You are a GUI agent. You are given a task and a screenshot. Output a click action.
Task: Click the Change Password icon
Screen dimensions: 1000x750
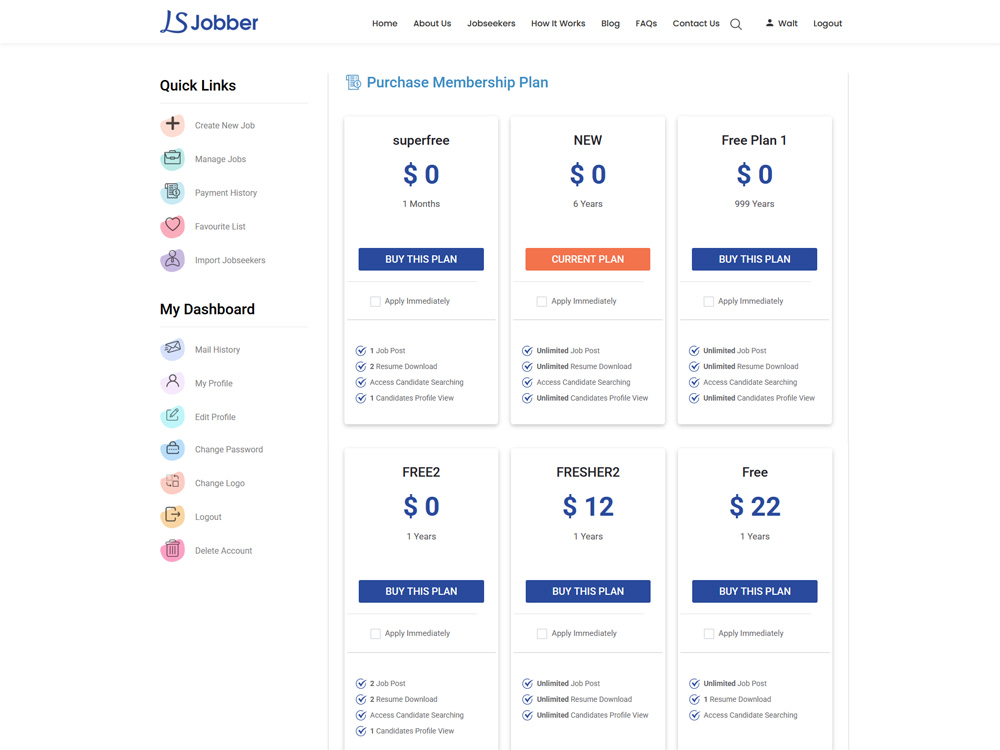click(x=172, y=449)
